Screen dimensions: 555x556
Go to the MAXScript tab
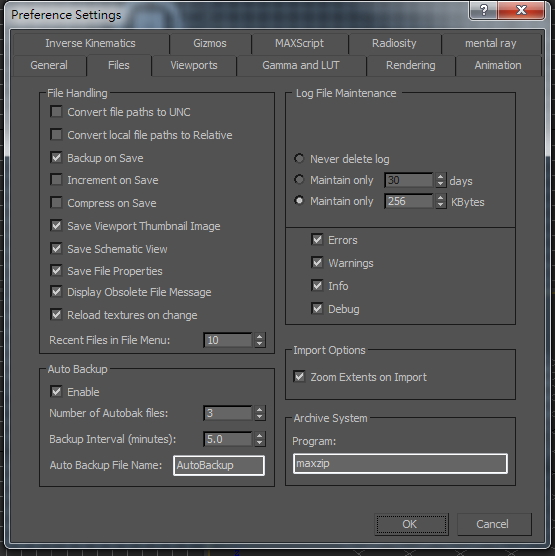point(299,43)
